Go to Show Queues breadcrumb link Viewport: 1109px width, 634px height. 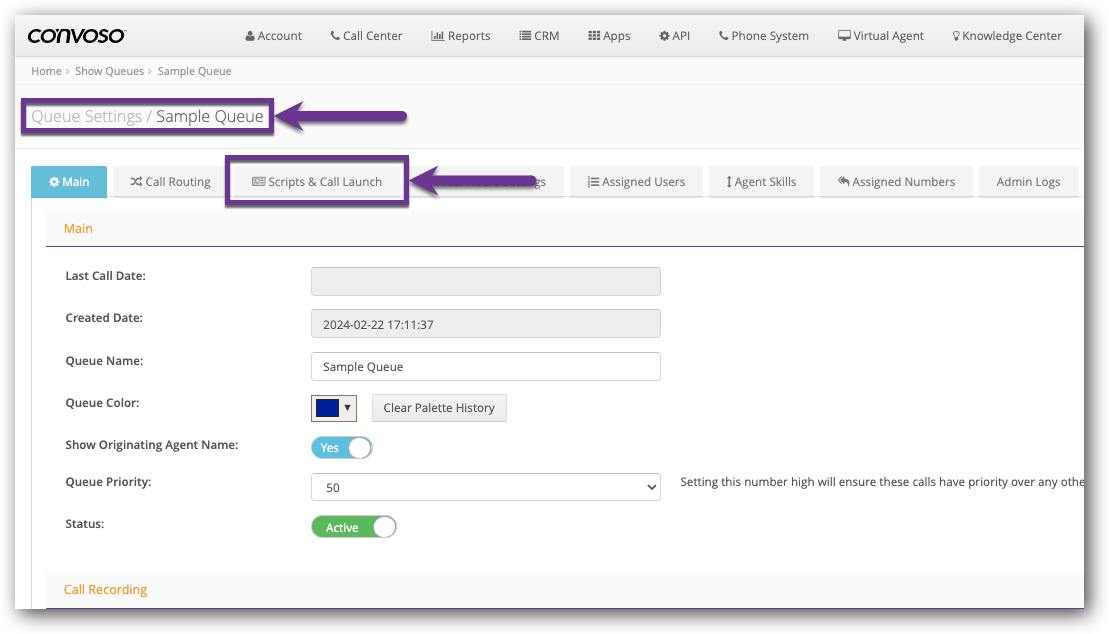109,71
